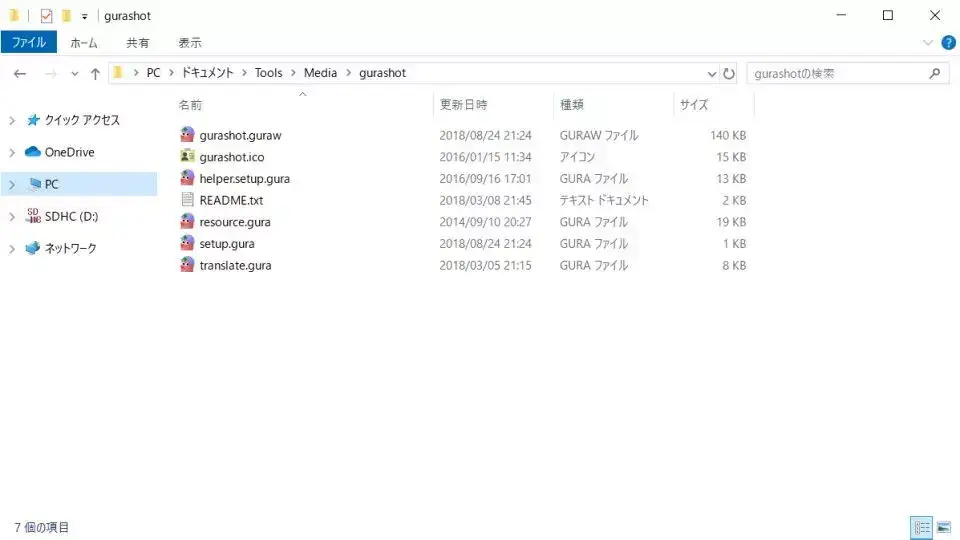Click the properties checkmark icon in title bar
This screenshot has height=540, width=960.
point(46,16)
